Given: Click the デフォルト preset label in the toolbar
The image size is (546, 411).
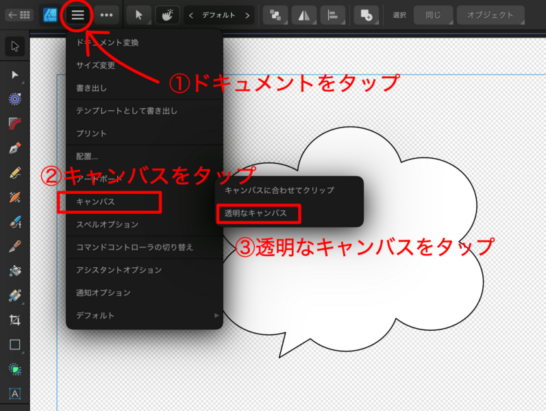Looking at the screenshot, I should [219, 15].
